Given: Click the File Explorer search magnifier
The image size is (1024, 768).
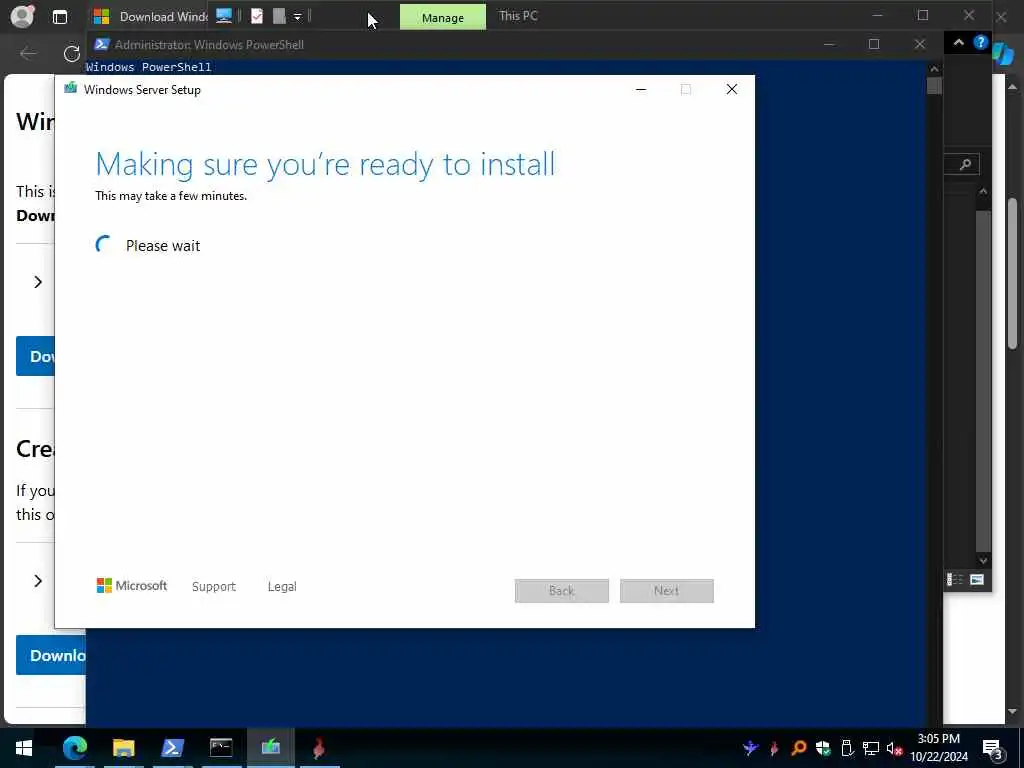Looking at the screenshot, I should pos(965,165).
